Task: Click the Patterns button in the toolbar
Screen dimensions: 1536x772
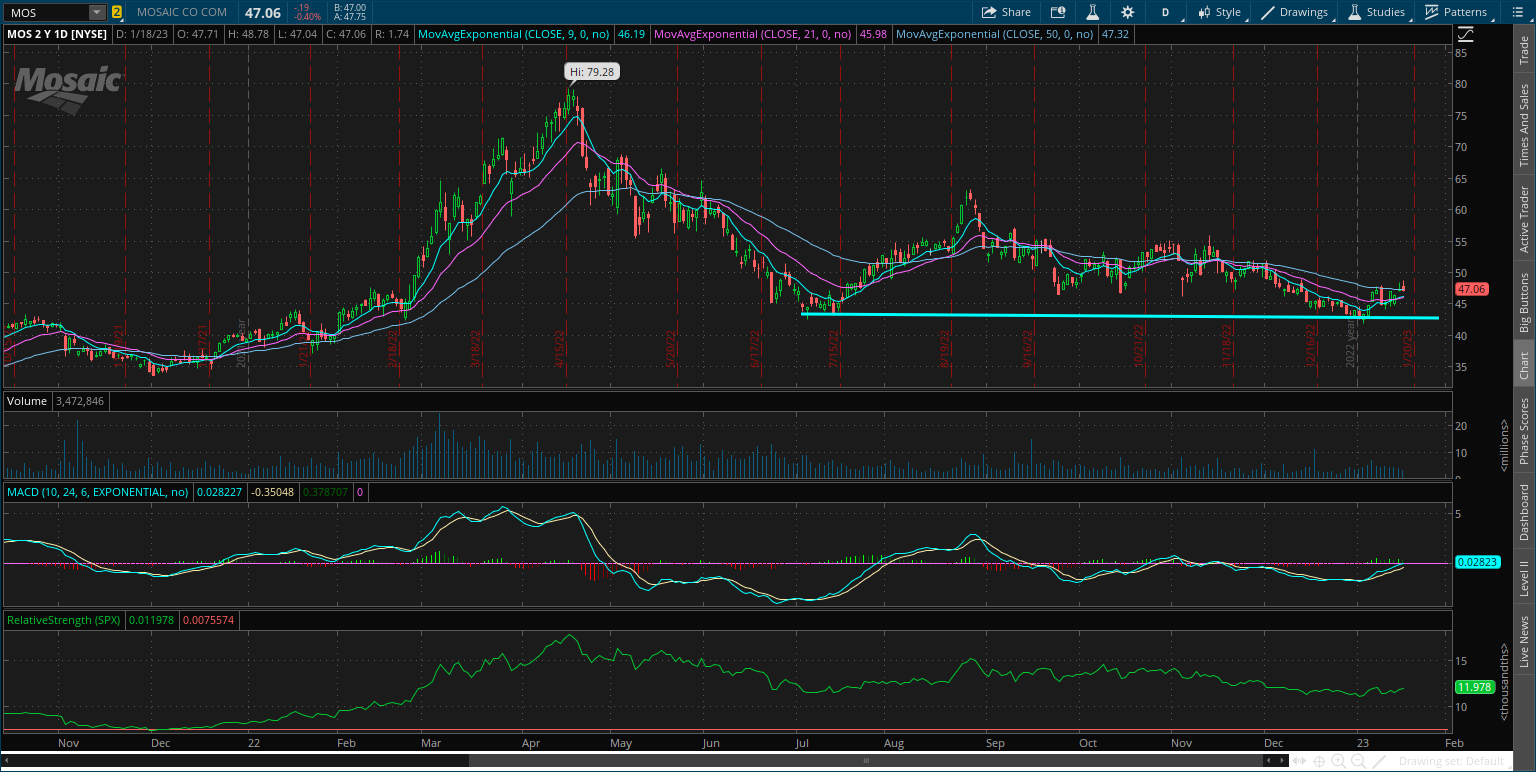Action: [1458, 12]
